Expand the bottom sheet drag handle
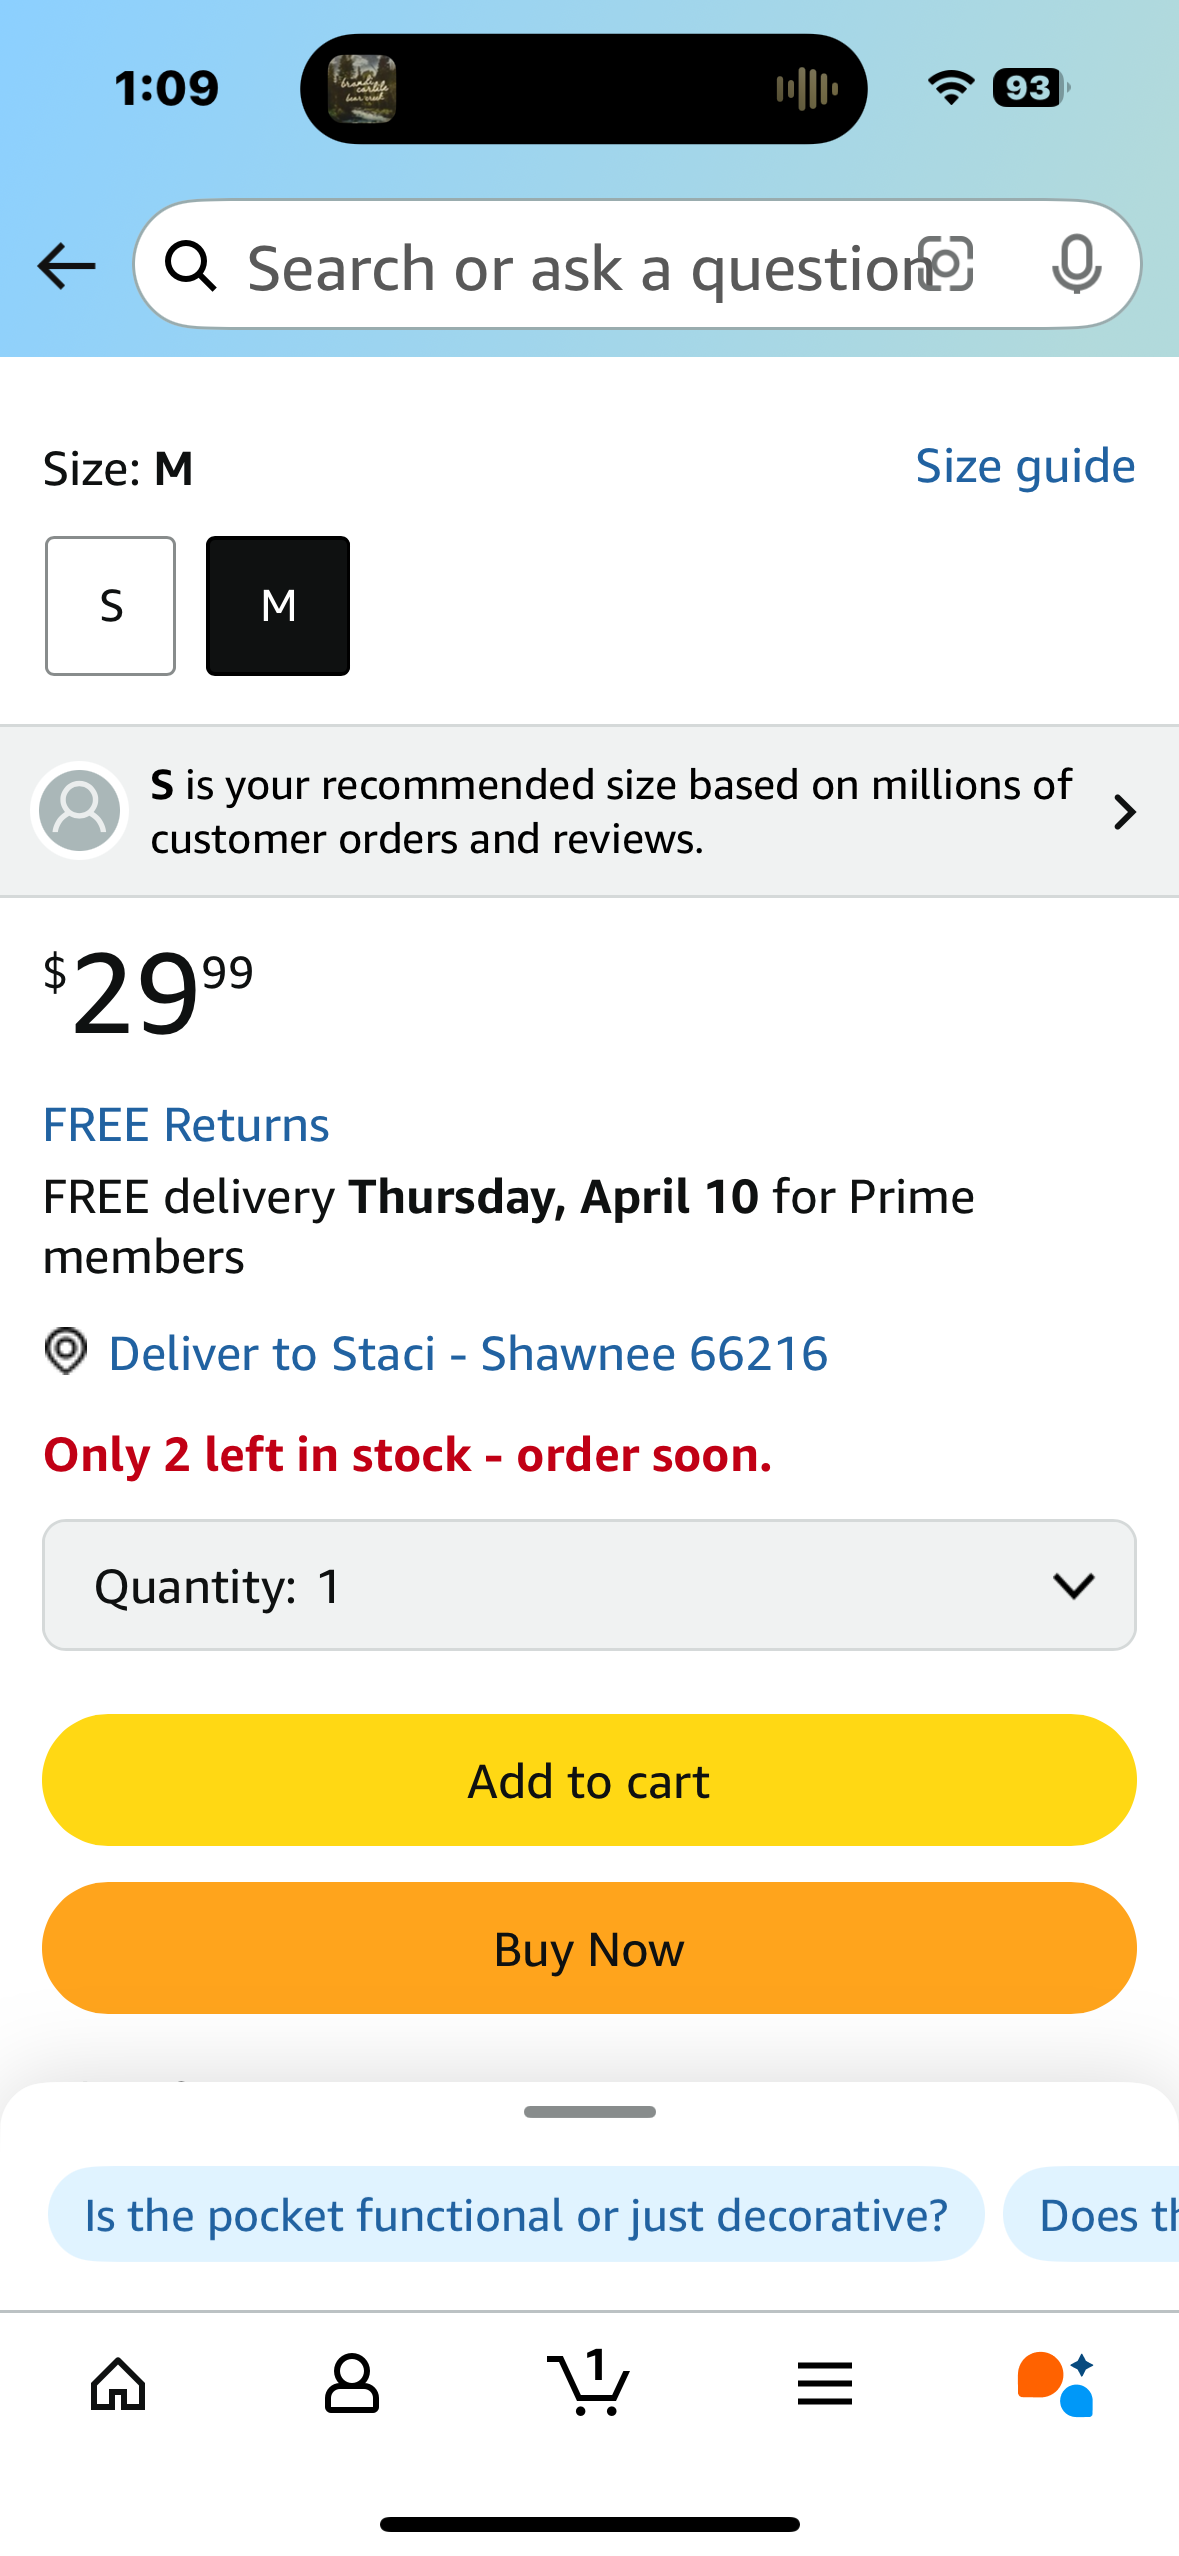Viewport: 1179px width, 2556px height. pos(589,2112)
